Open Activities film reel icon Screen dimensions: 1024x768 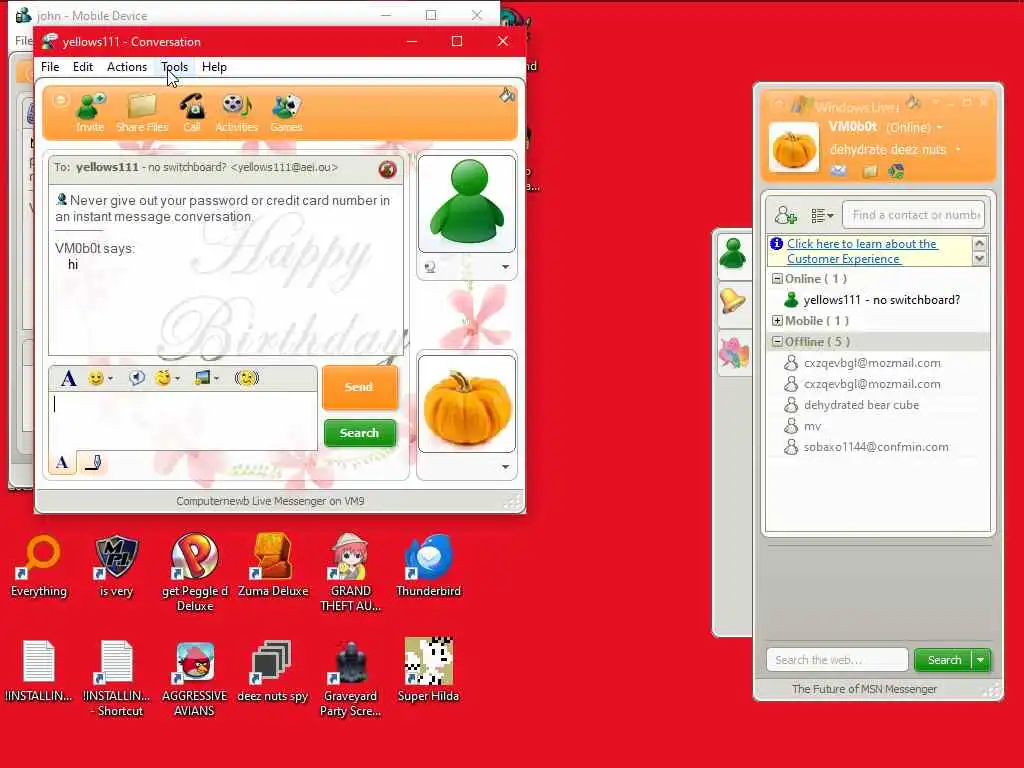(236, 112)
